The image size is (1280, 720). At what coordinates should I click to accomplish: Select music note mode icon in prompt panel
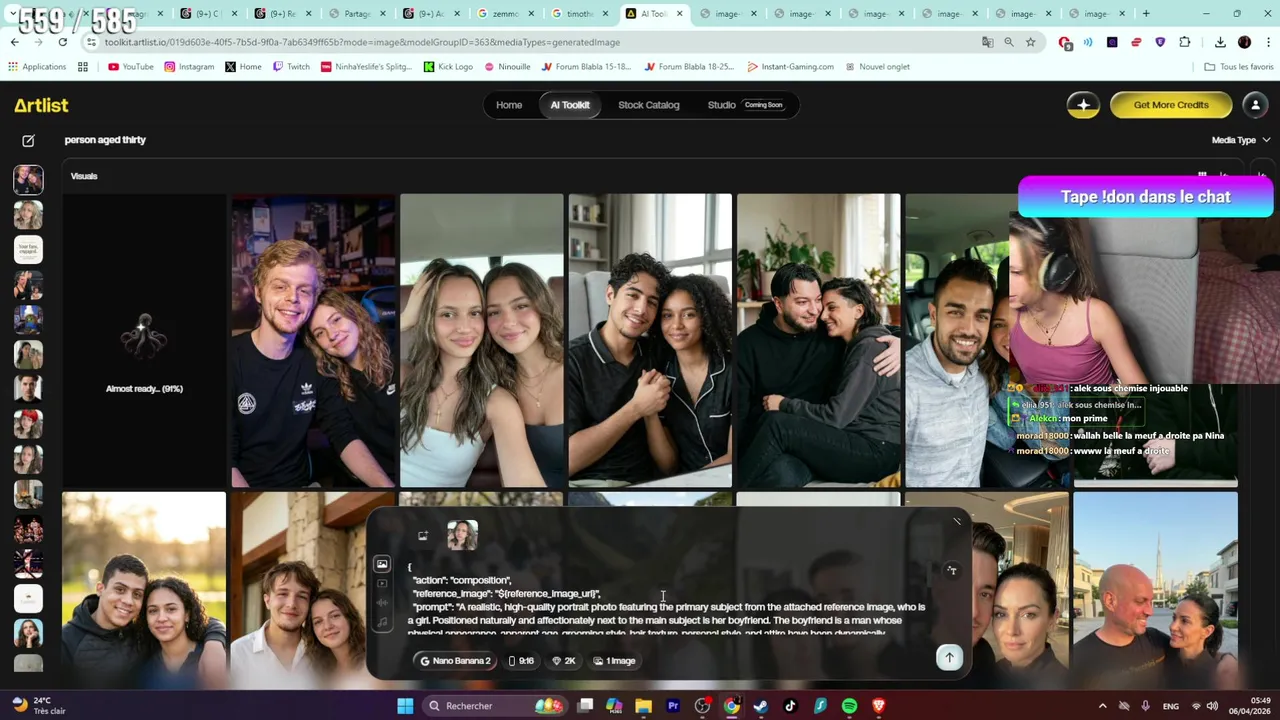pos(382,622)
